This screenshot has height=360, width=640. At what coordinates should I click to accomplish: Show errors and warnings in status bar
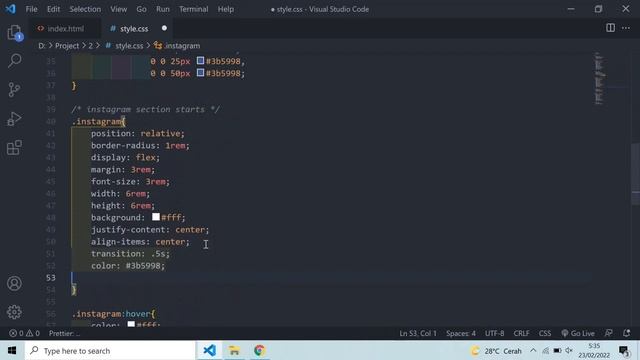click(24, 333)
